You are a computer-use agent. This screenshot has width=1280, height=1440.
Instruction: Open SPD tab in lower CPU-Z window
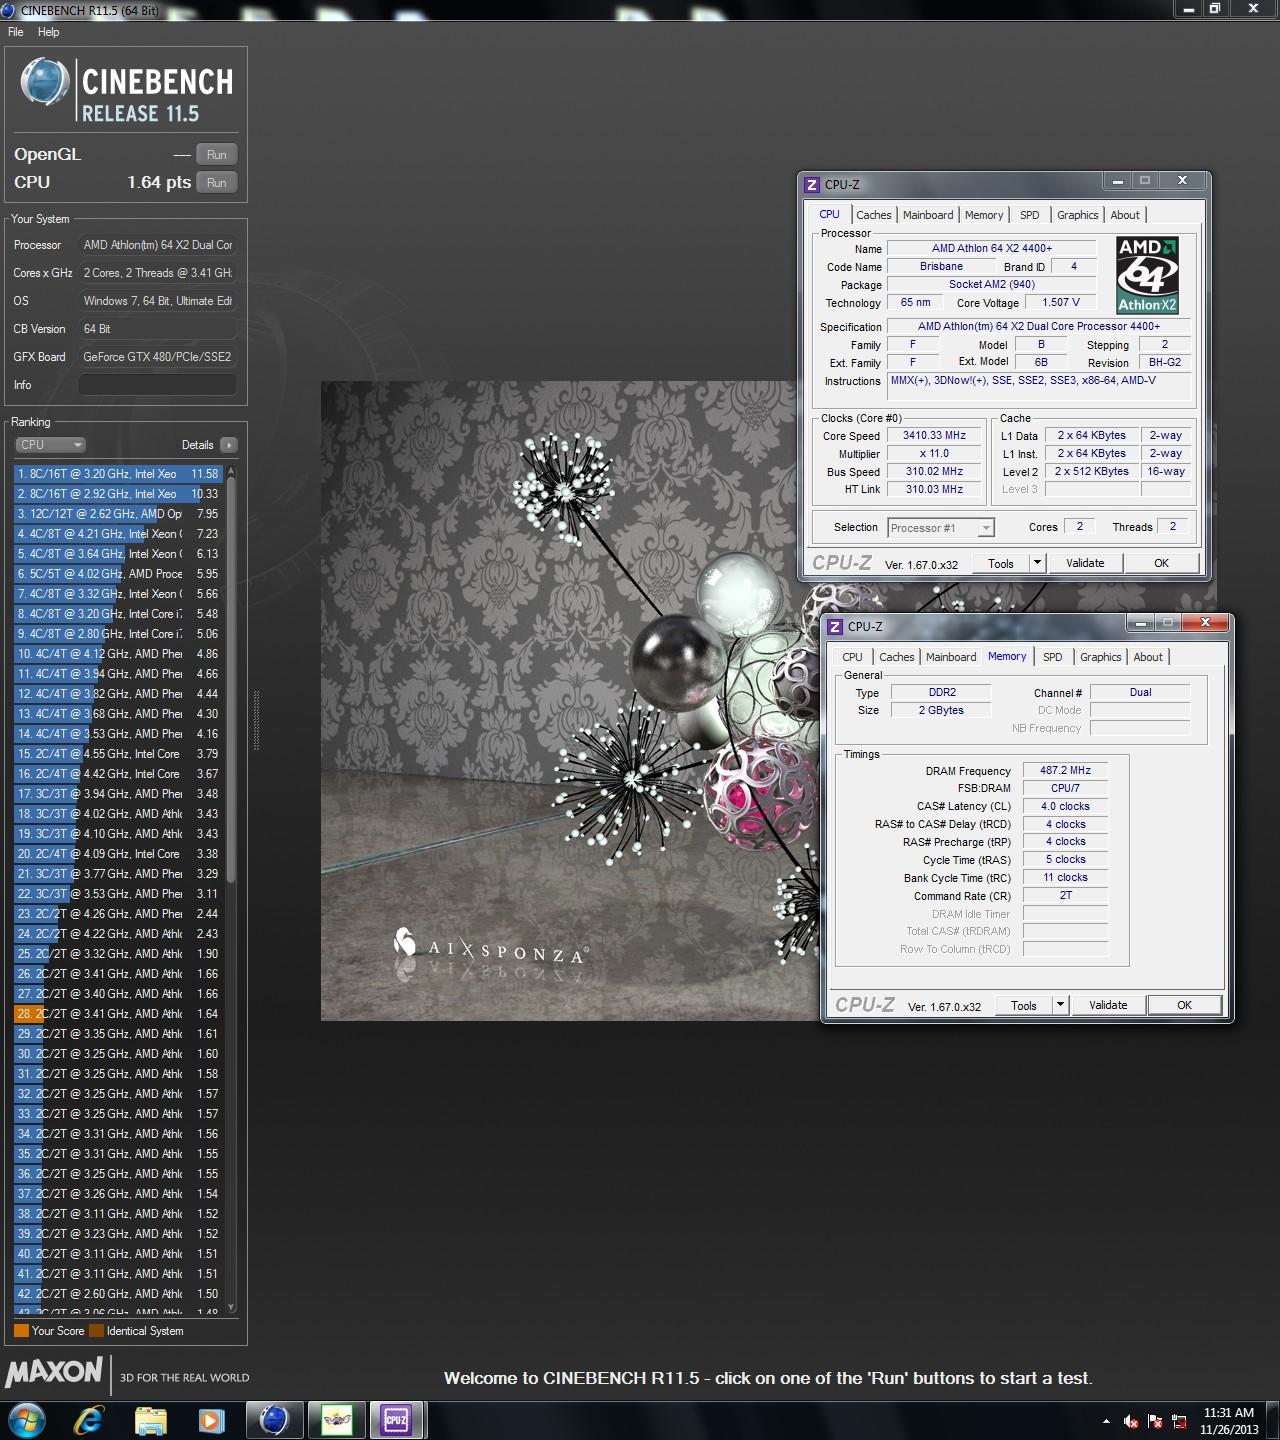point(1053,657)
